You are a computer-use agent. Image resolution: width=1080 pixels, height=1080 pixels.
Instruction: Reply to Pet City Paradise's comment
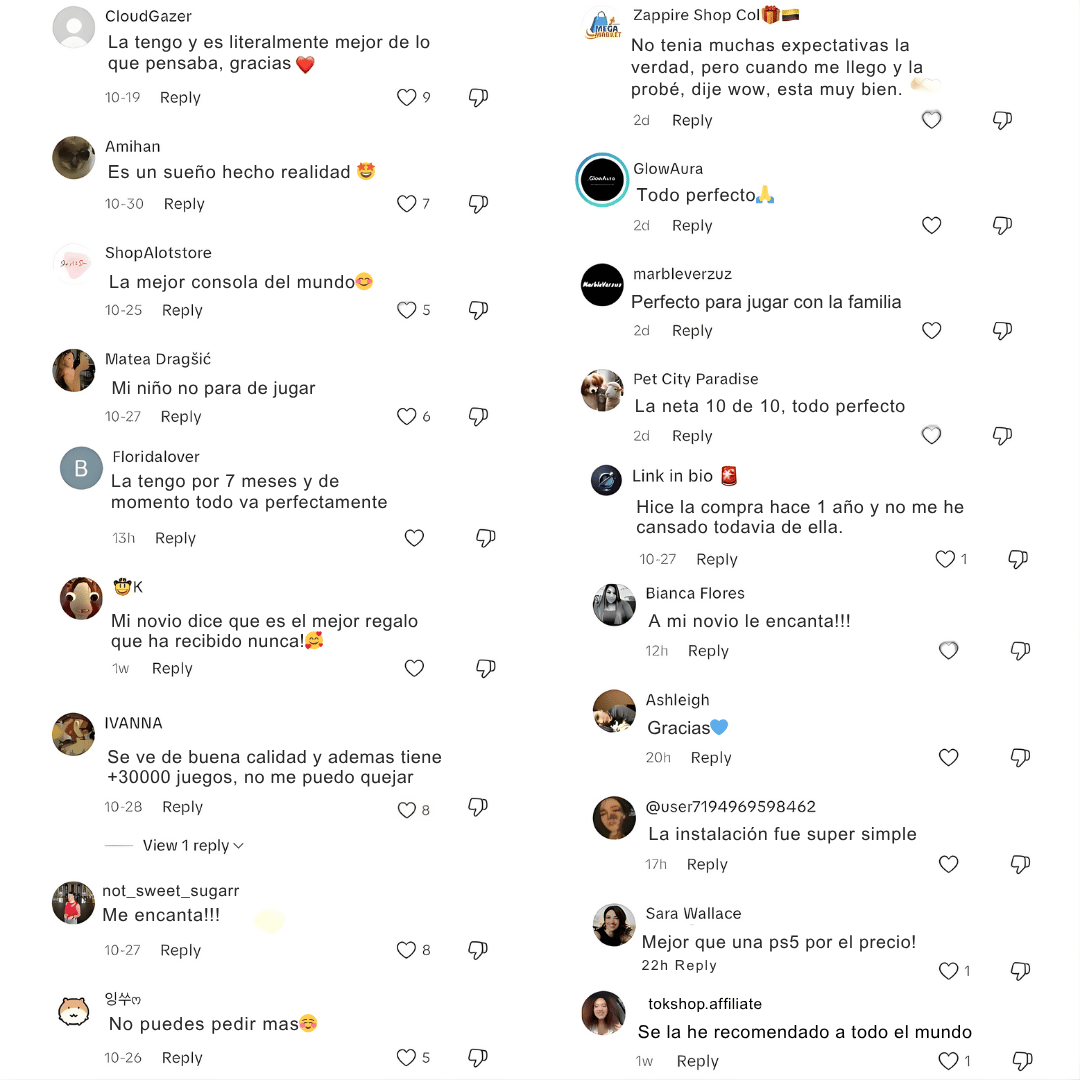[692, 436]
